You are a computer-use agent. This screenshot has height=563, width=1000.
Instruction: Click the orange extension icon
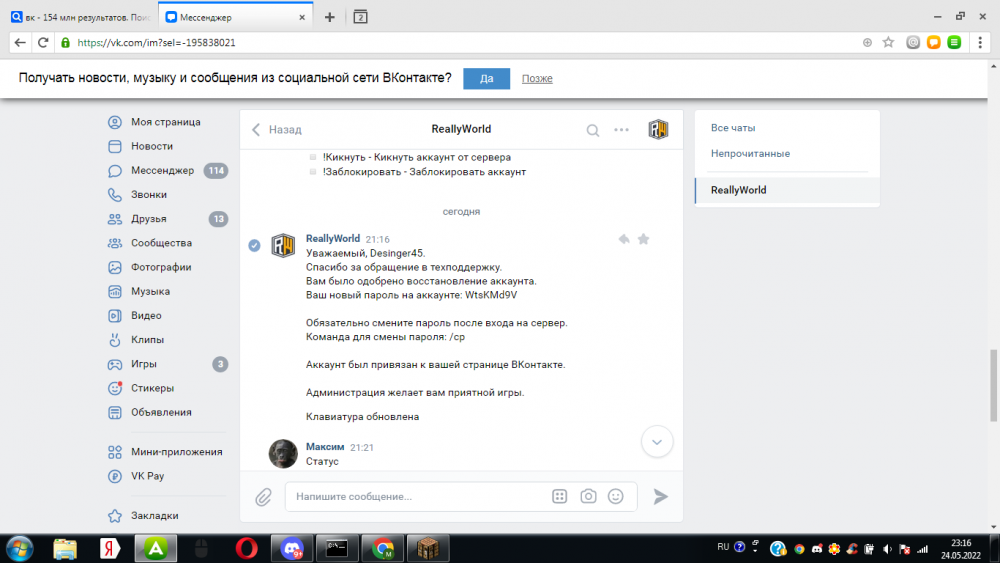934,43
